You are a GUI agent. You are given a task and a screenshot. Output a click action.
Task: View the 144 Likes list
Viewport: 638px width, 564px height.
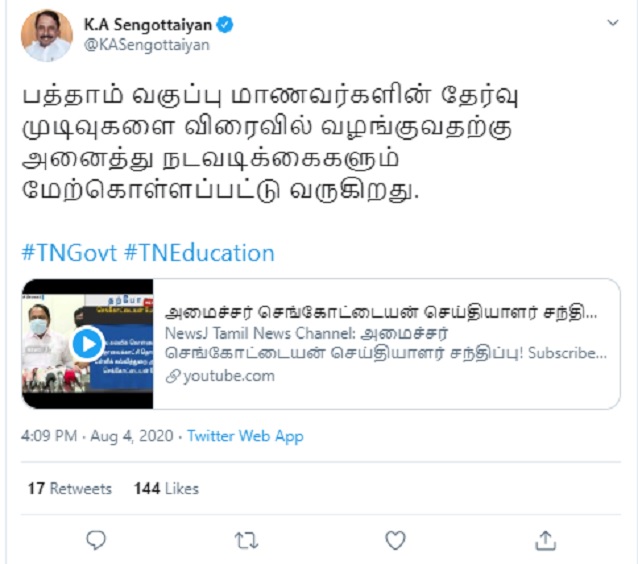click(166, 488)
